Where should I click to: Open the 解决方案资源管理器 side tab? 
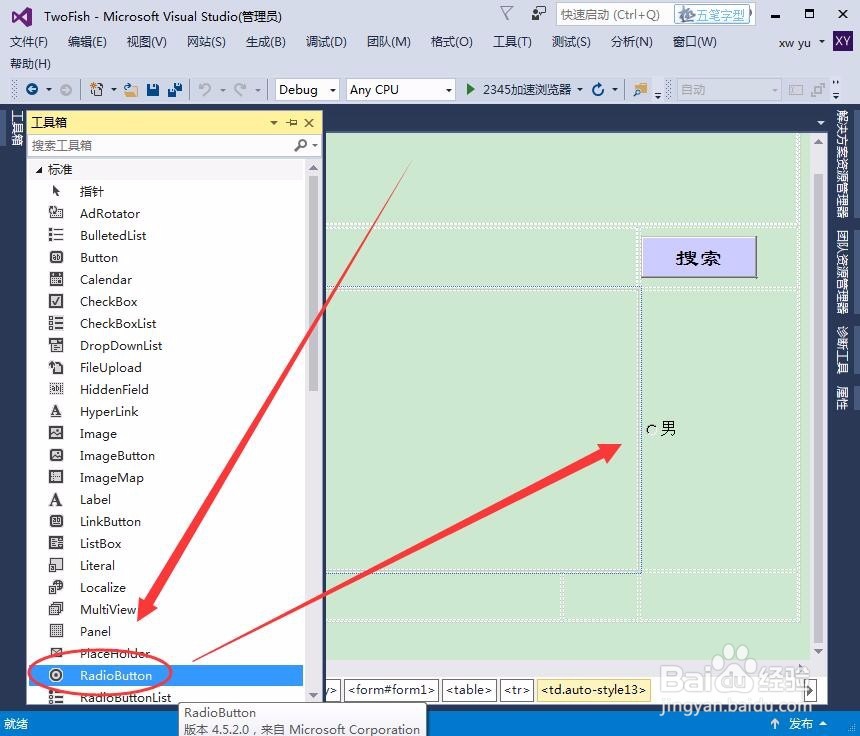(842, 164)
